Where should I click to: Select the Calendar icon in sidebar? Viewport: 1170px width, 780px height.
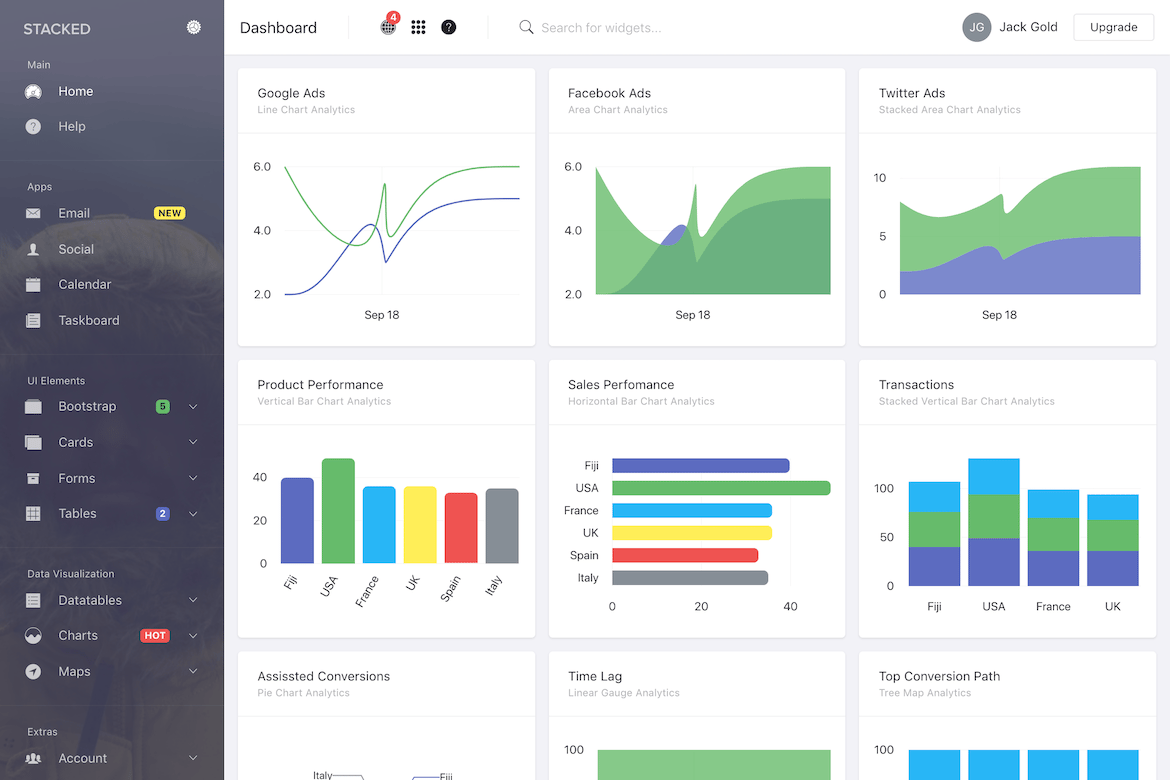pyautogui.click(x=34, y=284)
